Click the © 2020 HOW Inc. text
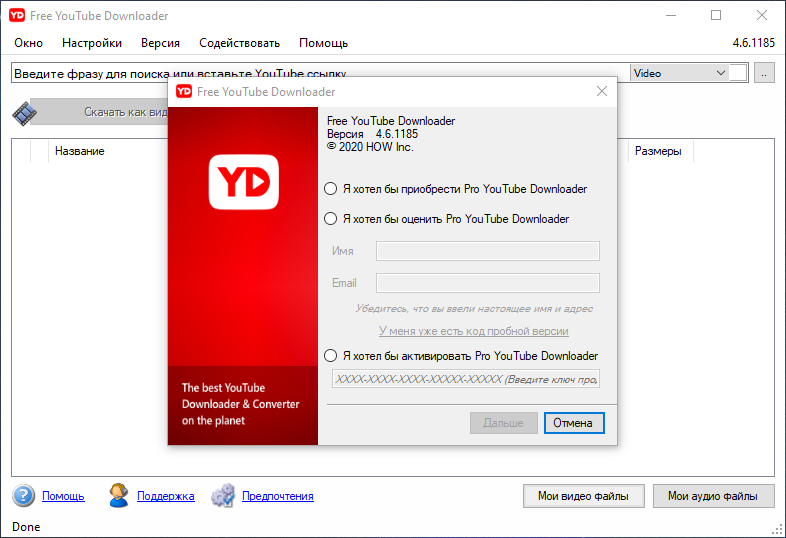786x538 pixels. (370, 147)
